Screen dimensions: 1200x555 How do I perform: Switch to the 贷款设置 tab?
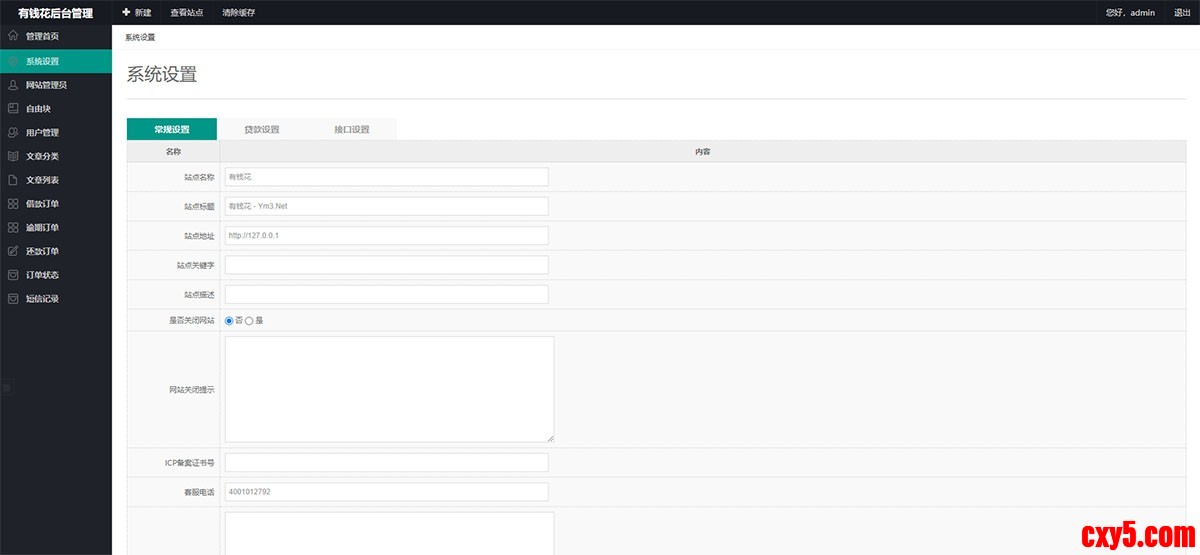pos(262,129)
